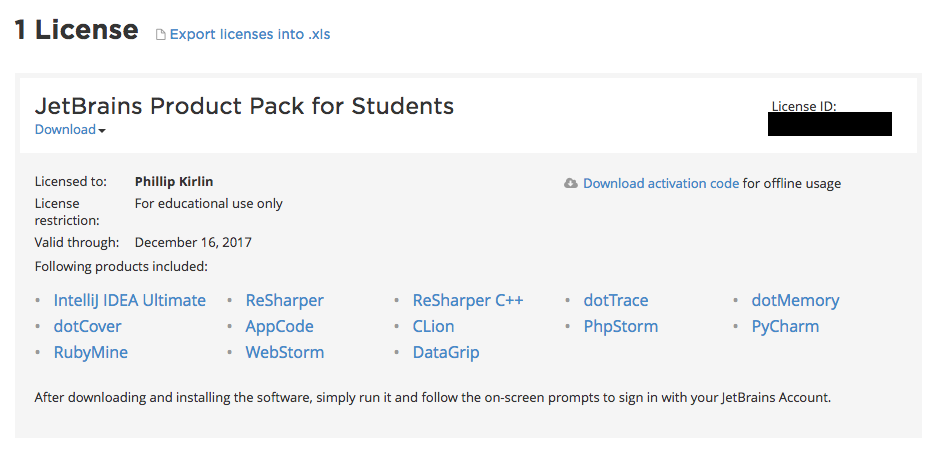Click 'Following products included:' text
This screenshot has height=453, width=937.
pos(121,267)
